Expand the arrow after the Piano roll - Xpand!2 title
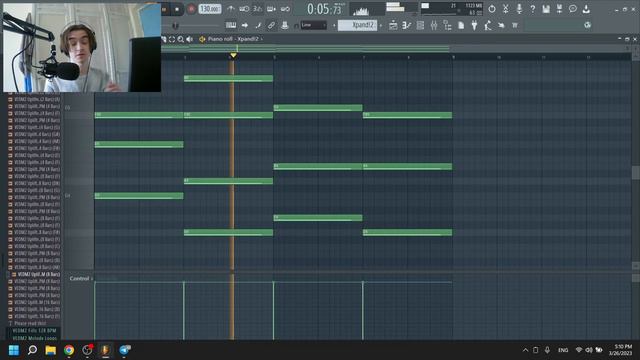The width and height of the screenshot is (640, 360). pyautogui.click(x=262, y=39)
